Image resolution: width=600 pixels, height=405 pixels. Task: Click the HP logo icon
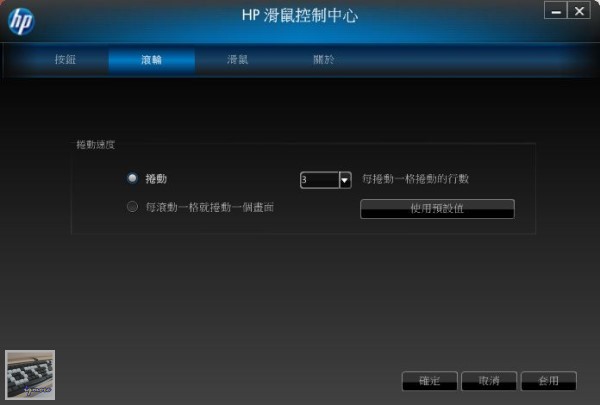[x=21, y=22]
